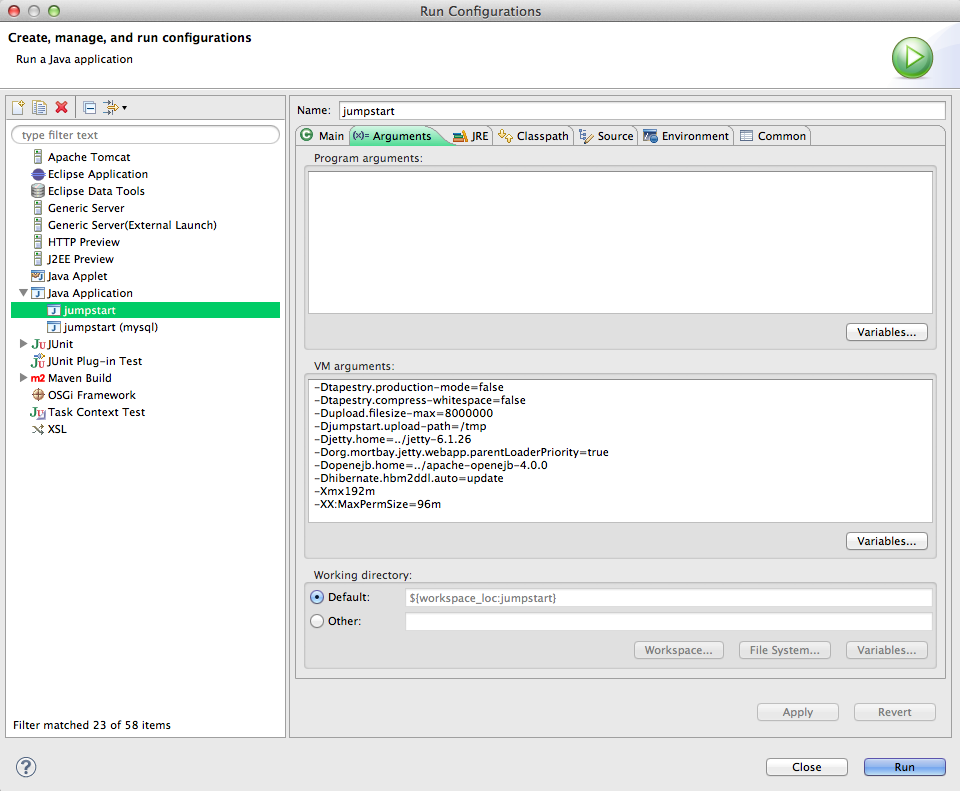Select the Default working directory radio button
Screen dimensions: 960x791
pyautogui.click(x=318, y=597)
